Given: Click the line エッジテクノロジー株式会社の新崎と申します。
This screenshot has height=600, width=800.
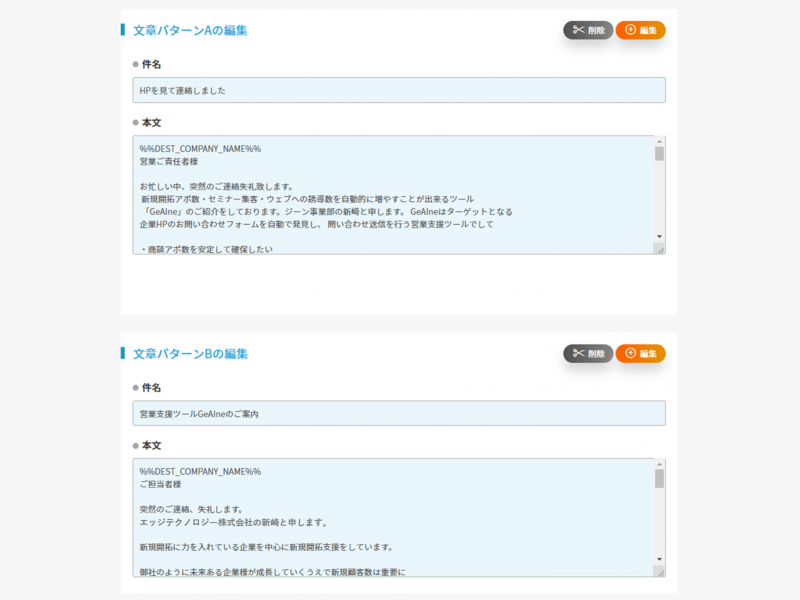Looking at the screenshot, I should (235, 522).
